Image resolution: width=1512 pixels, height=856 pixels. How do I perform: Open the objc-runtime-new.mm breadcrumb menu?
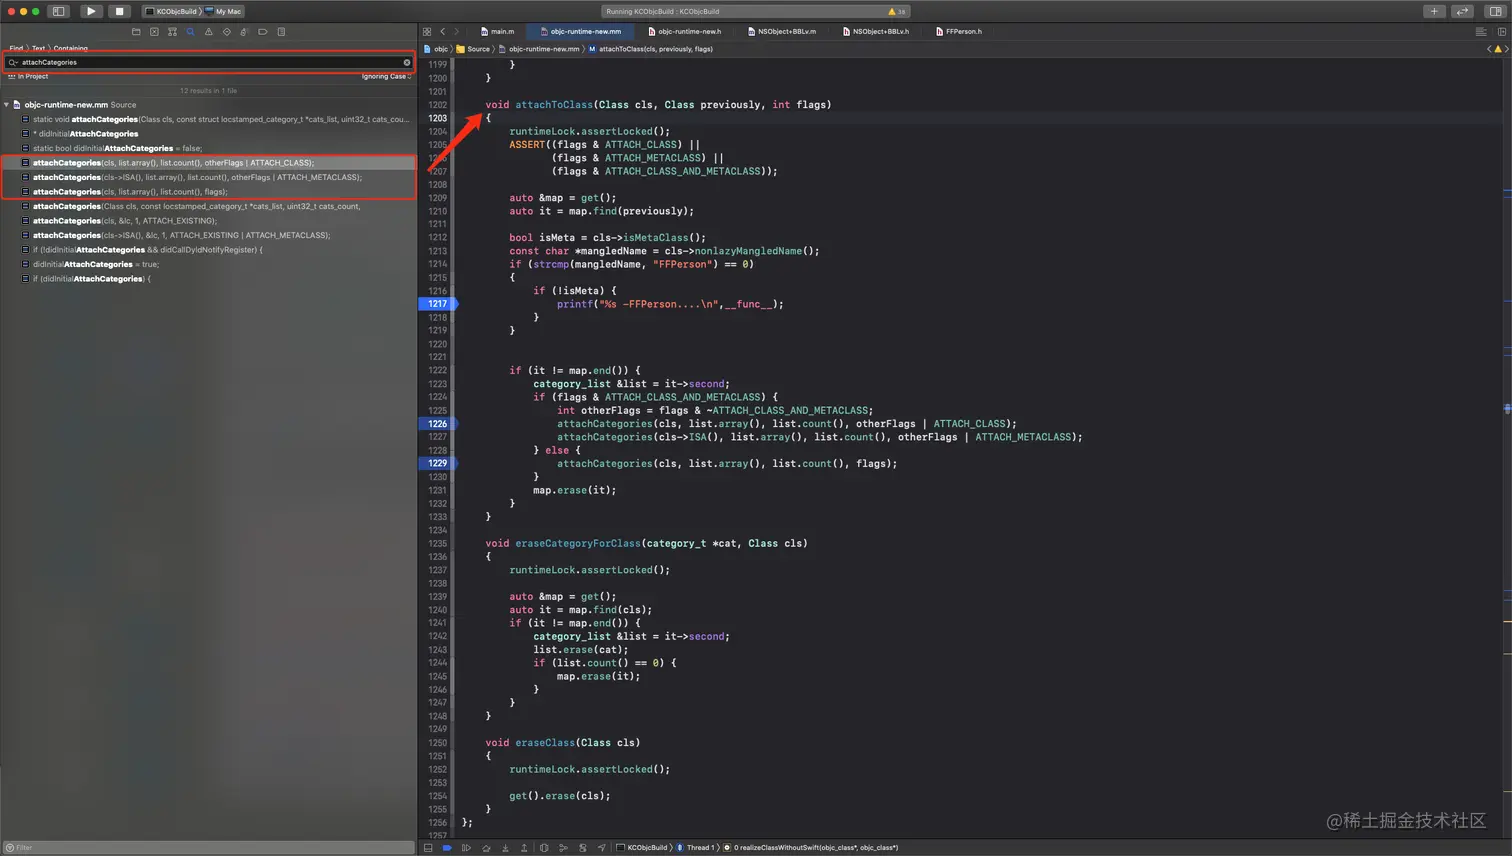(x=540, y=49)
